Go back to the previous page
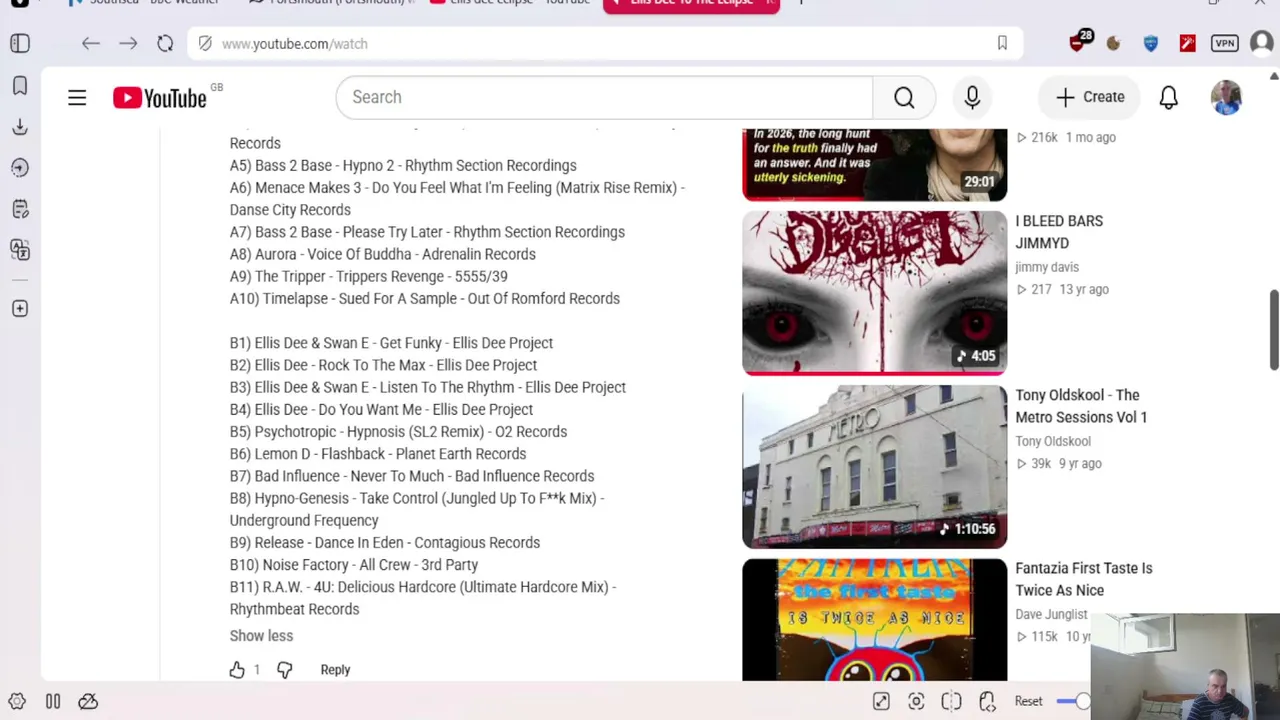Image resolution: width=1280 pixels, height=720 pixels. click(x=91, y=43)
